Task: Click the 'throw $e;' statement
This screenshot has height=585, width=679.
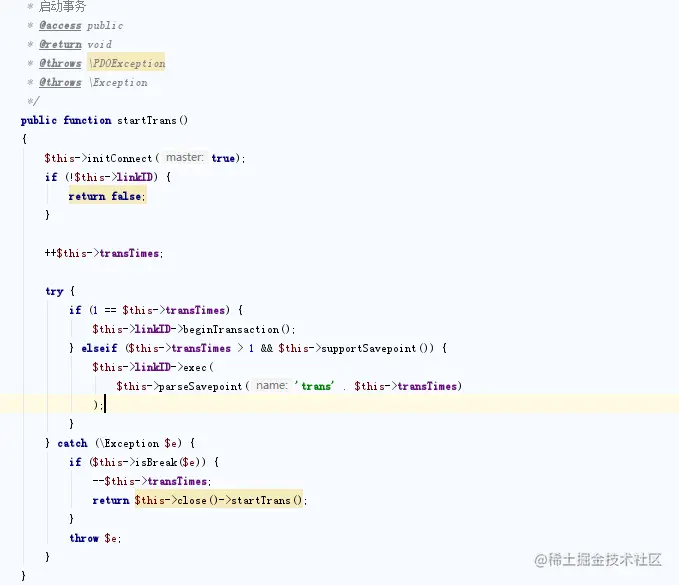Action: point(95,538)
